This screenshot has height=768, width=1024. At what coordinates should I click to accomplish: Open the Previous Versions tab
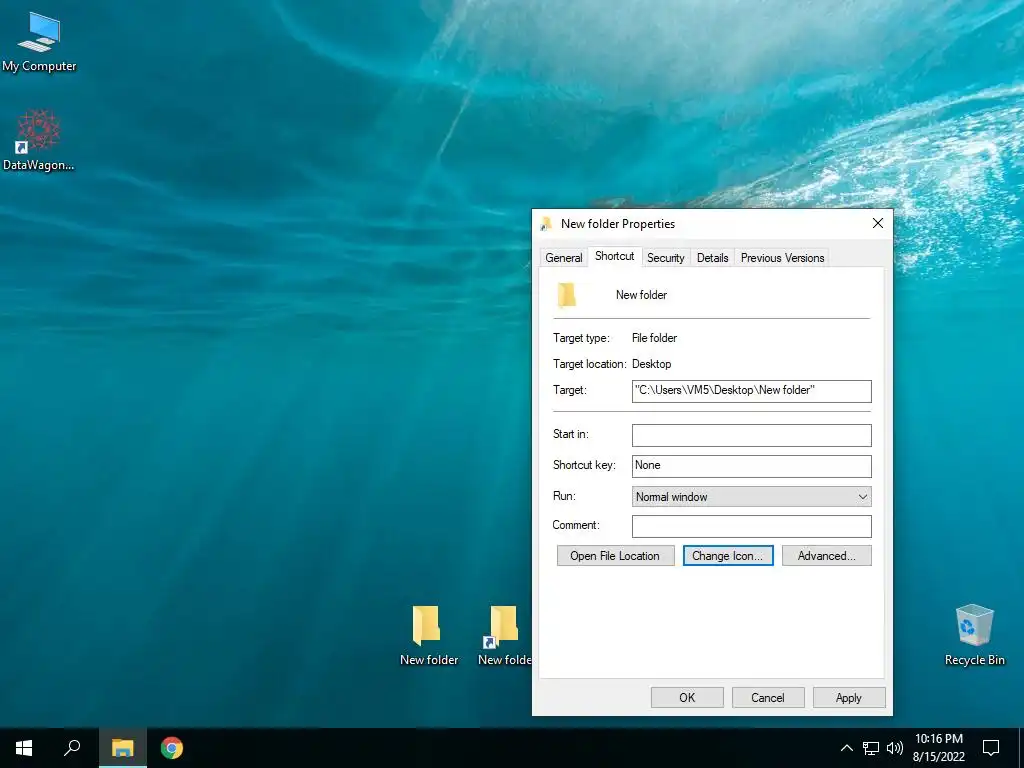[782, 258]
